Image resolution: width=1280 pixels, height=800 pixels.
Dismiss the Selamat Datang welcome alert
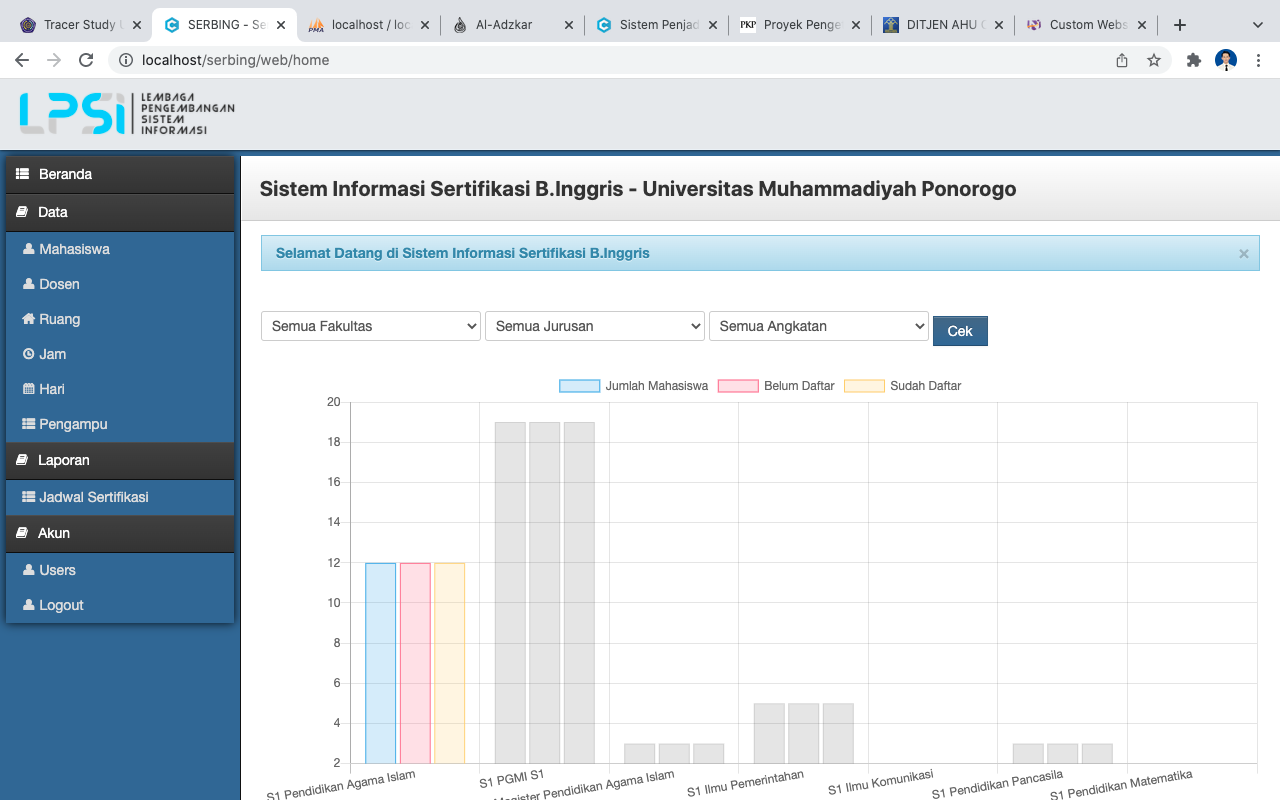1243,254
